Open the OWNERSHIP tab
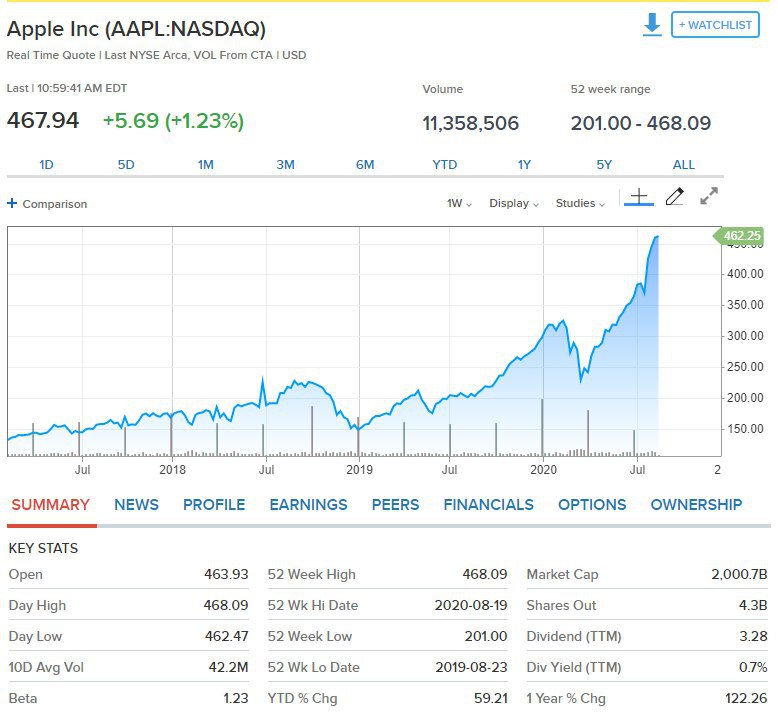Screen dimensions: 778x722 click(x=696, y=505)
